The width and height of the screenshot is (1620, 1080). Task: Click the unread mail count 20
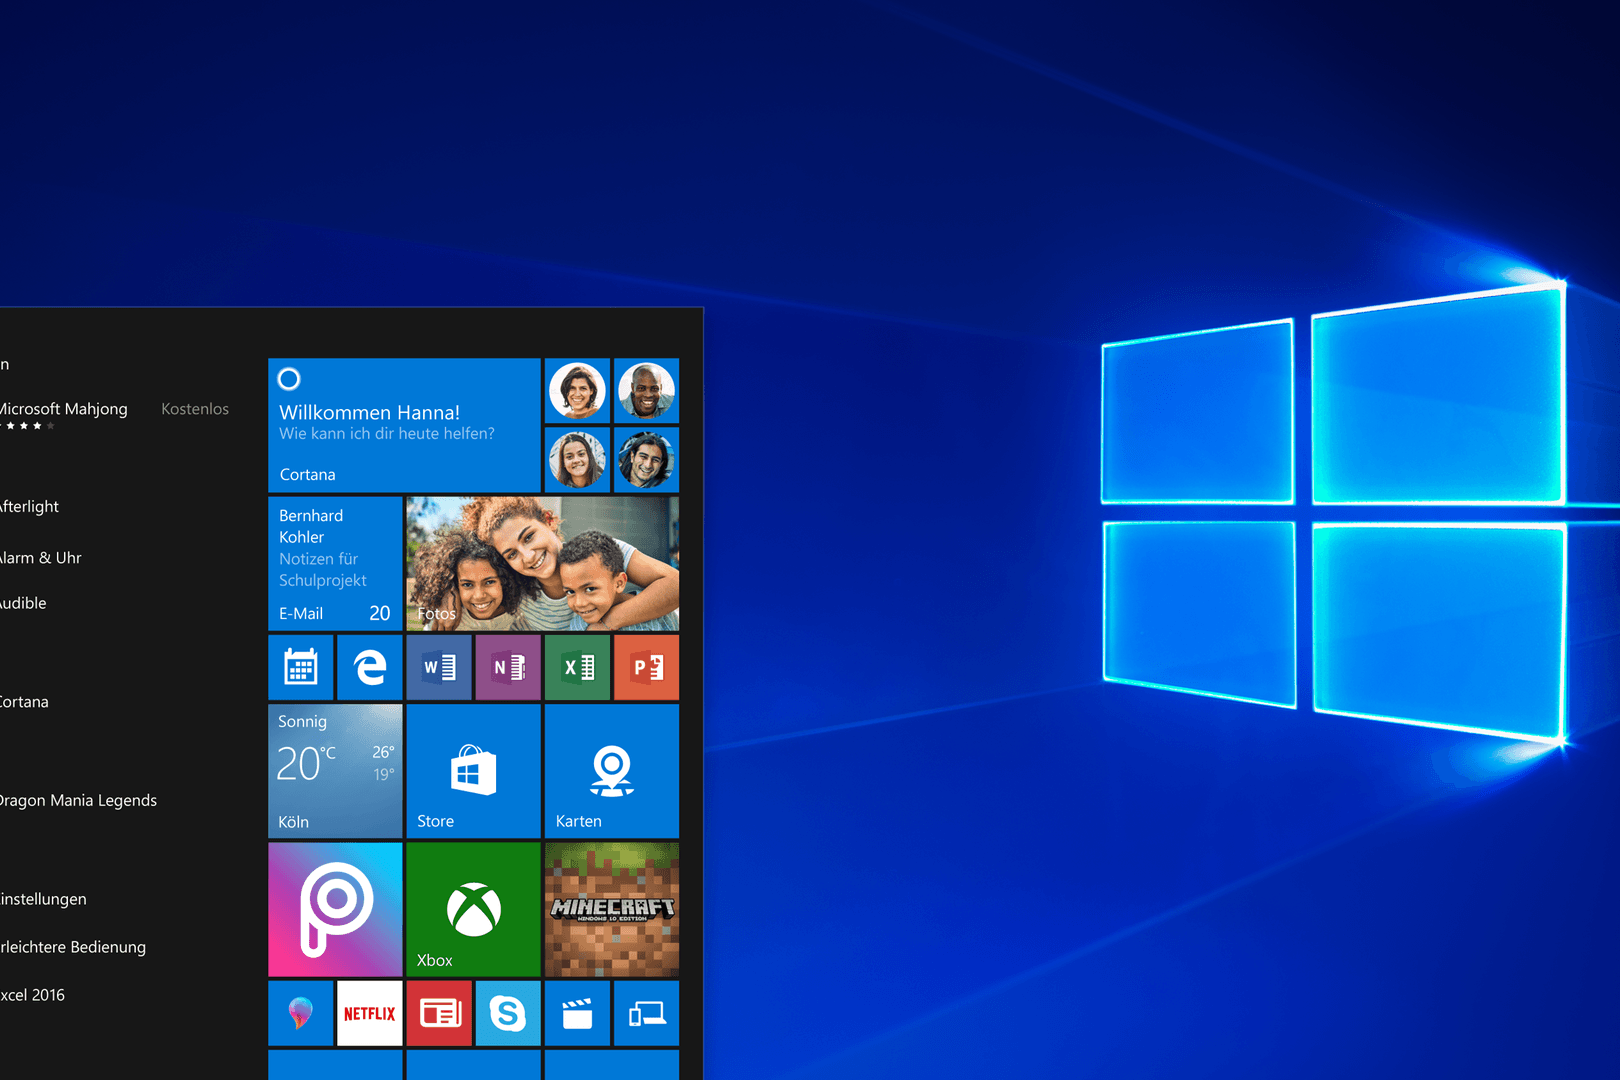[380, 613]
